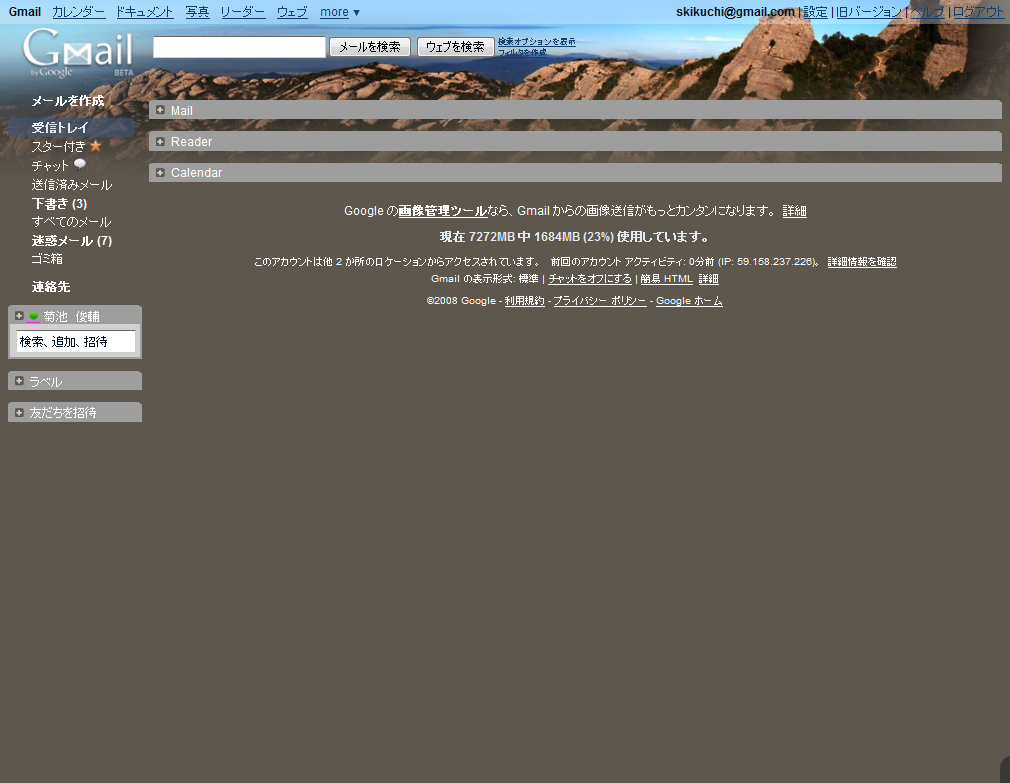Image resolution: width=1010 pixels, height=783 pixels.
Task: Open the プライバシー ポリシー link
Action: click(x=600, y=301)
